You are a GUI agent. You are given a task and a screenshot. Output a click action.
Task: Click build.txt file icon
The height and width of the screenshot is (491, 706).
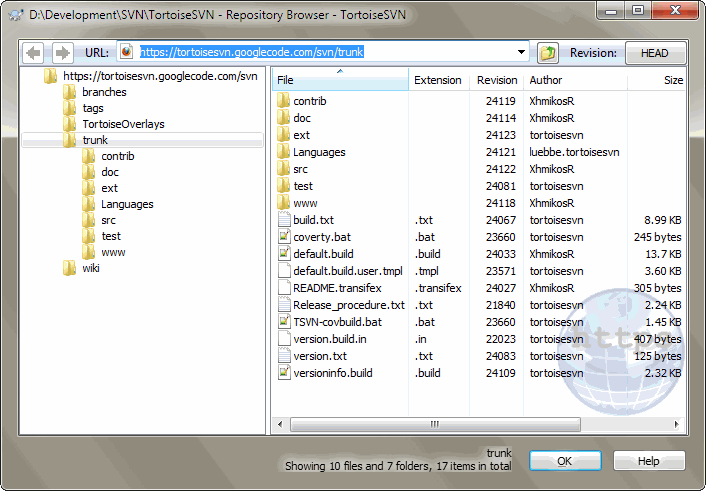pyautogui.click(x=284, y=220)
